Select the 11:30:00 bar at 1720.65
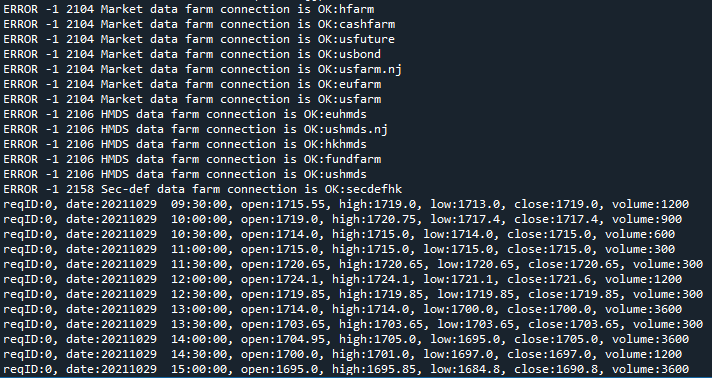Screen dimensions: 712x378 353,264
